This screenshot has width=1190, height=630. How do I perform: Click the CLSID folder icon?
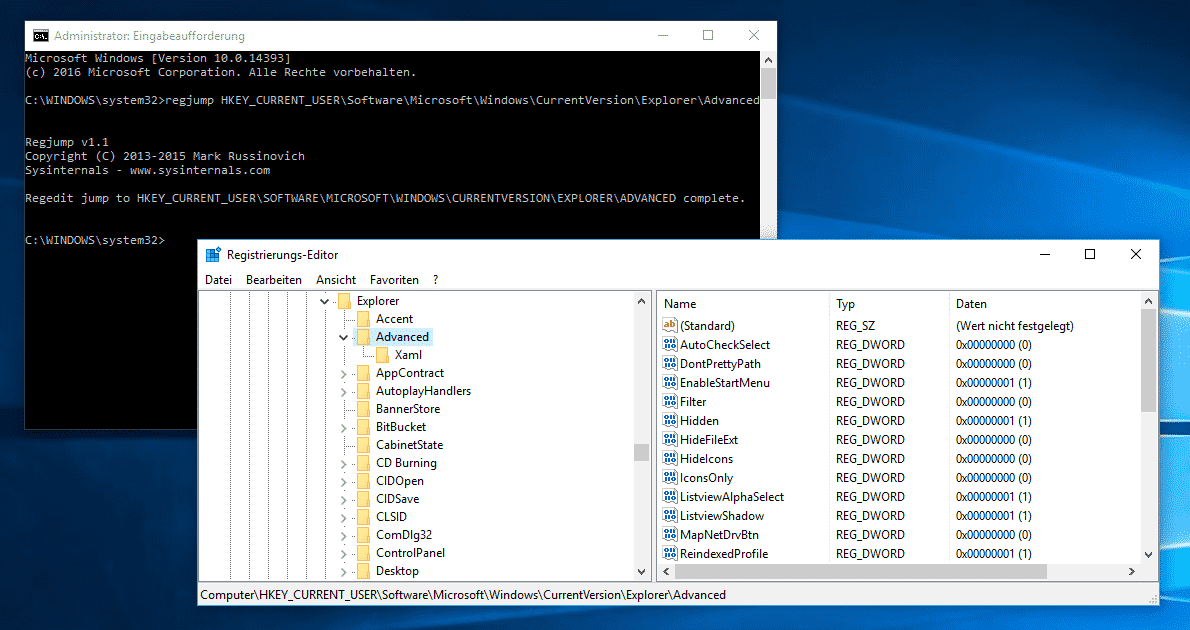(363, 516)
